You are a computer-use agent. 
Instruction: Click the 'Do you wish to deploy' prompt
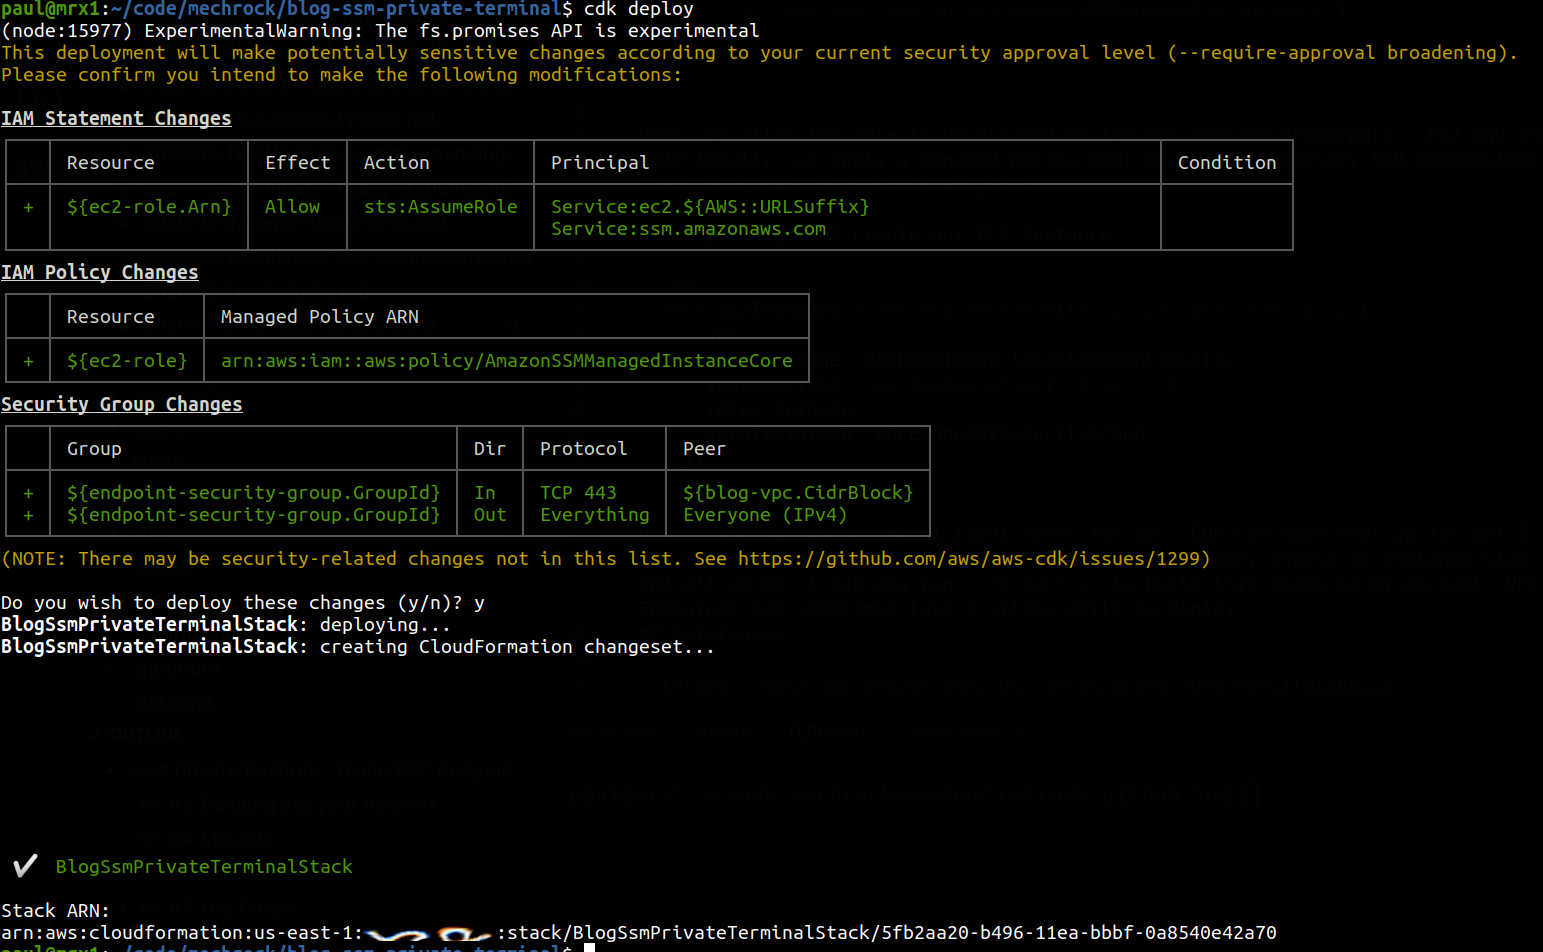pyautogui.click(x=243, y=602)
